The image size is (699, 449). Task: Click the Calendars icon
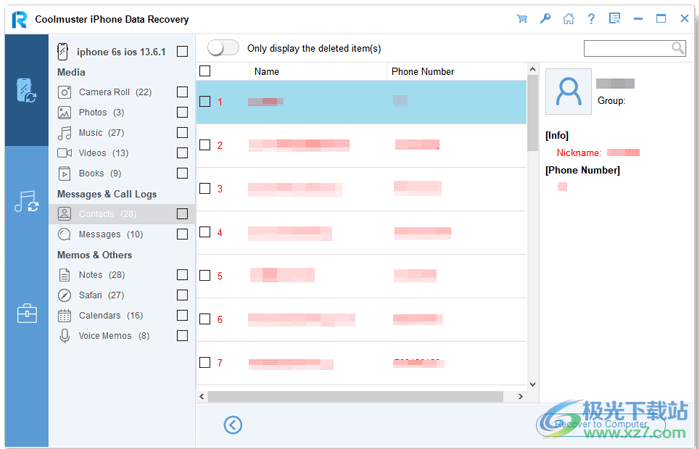pos(65,316)
